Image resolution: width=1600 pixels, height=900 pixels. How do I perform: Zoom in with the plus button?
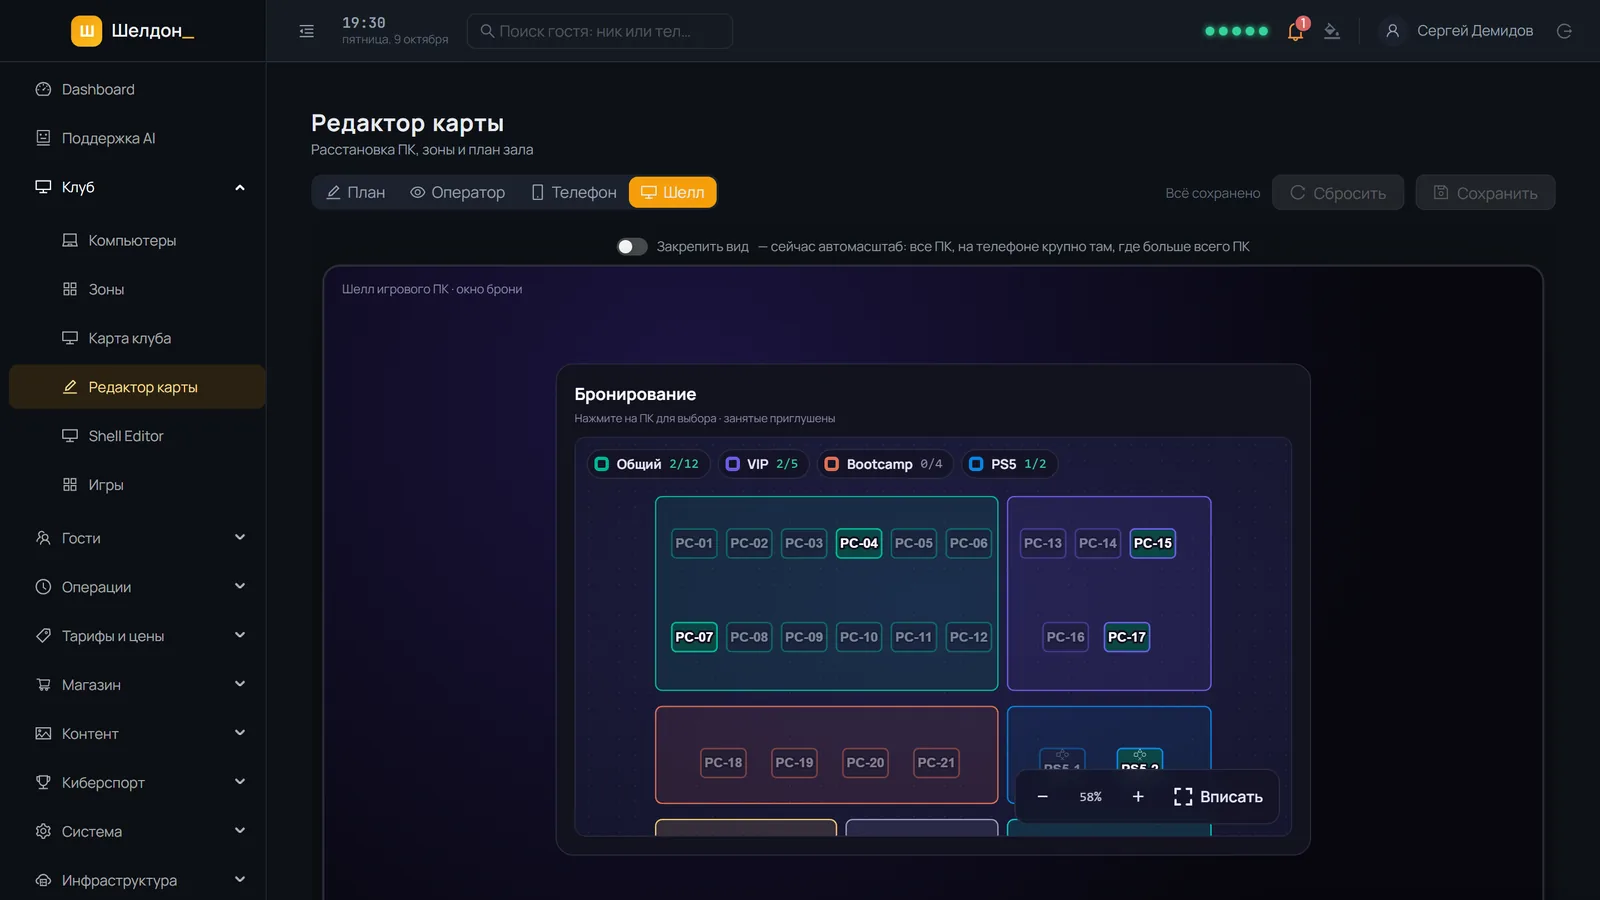[x=1138, y=797]
